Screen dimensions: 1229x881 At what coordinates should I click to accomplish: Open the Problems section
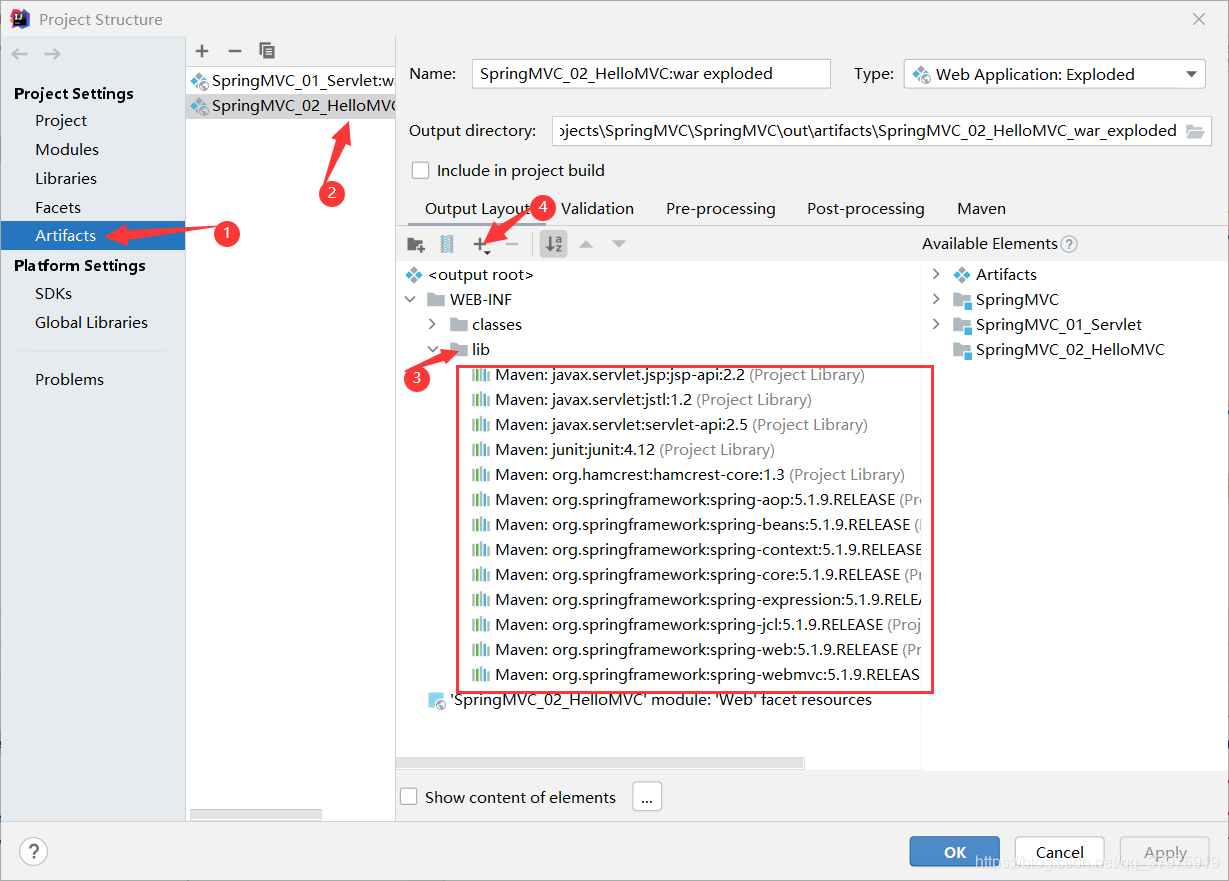tap(69, 380)
